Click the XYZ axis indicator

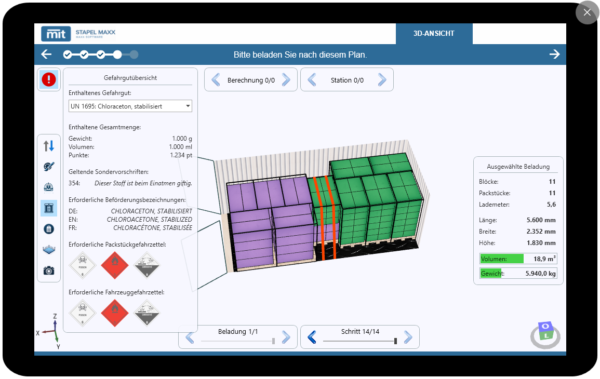tap(51, 332)
